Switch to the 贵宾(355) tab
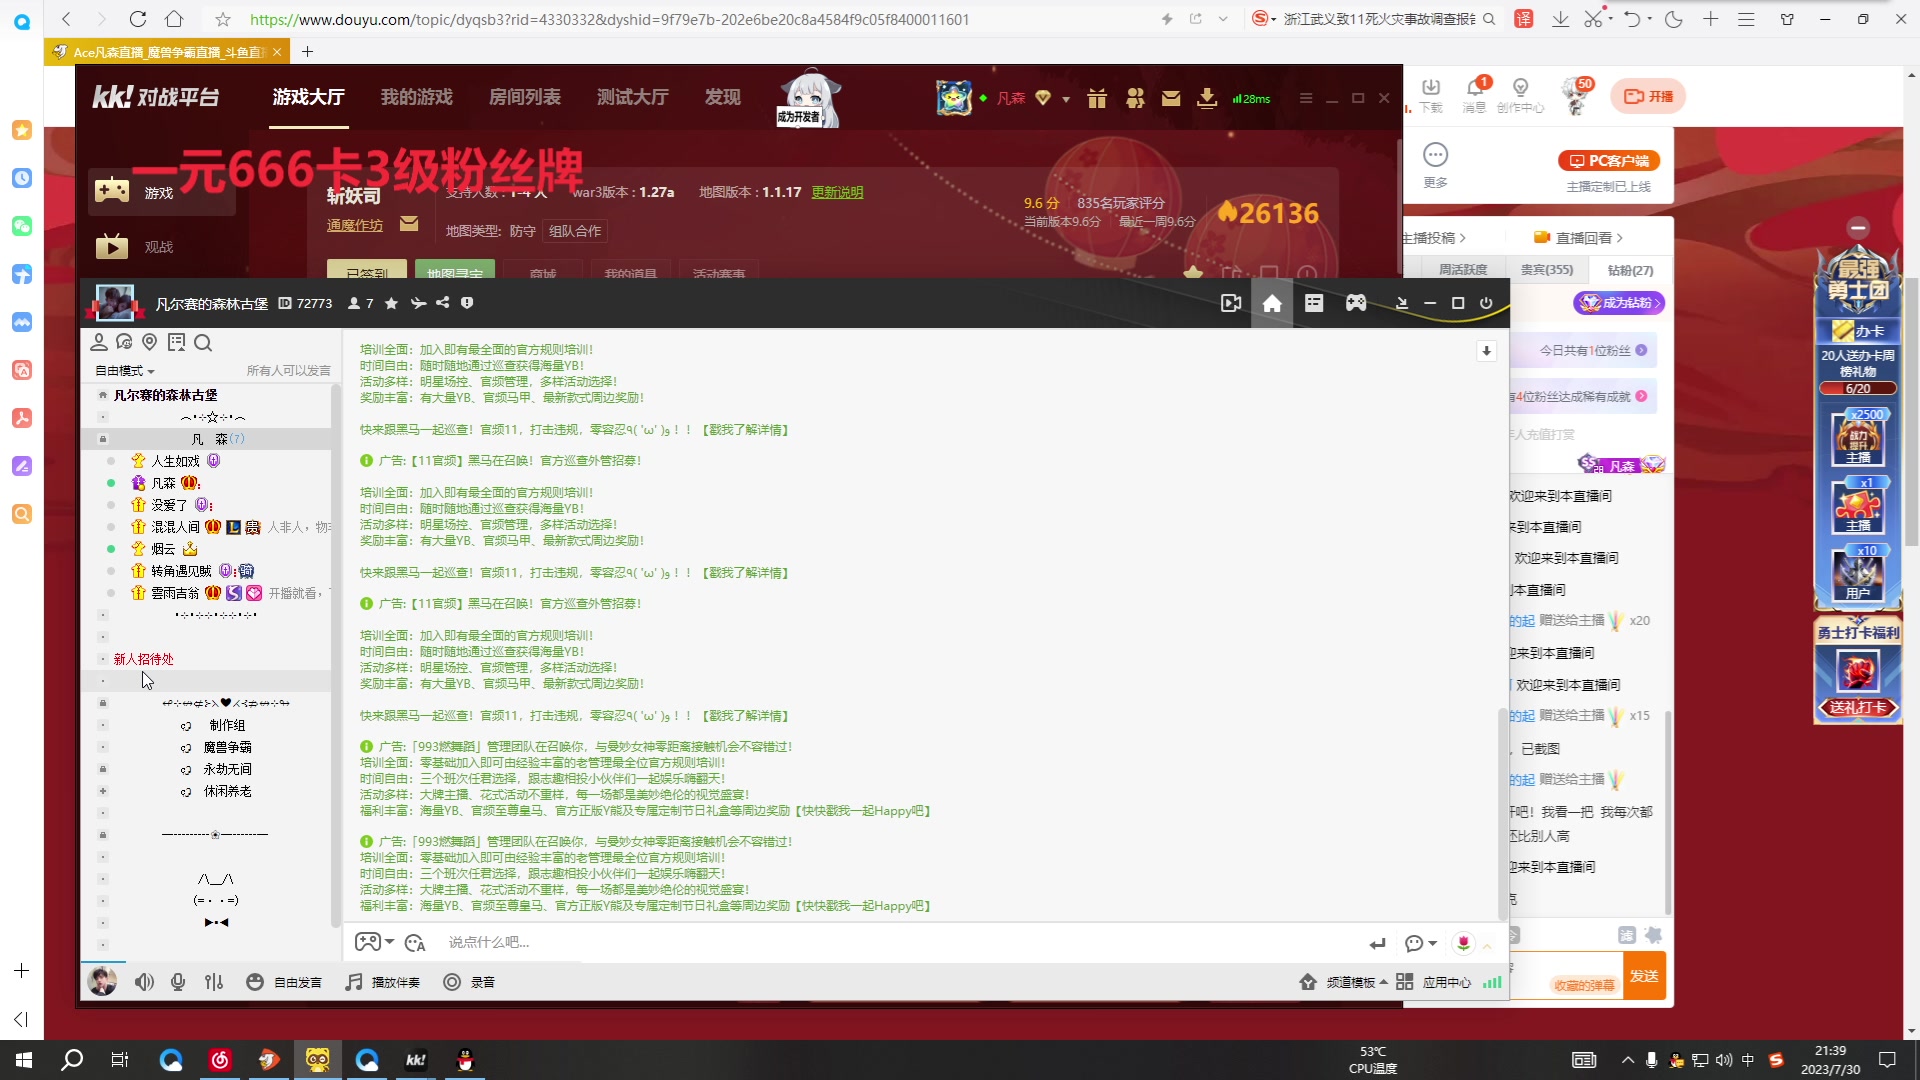 1547,270
